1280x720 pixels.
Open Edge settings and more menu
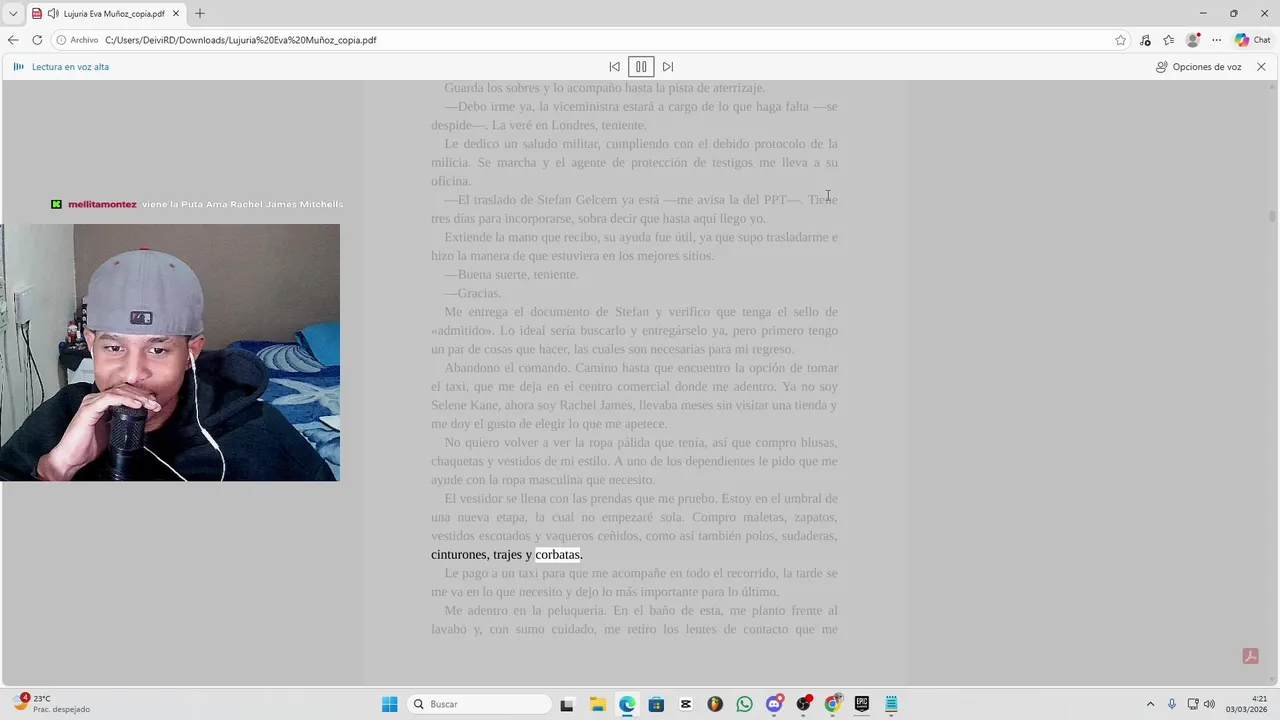click(x=1216, y=40)
